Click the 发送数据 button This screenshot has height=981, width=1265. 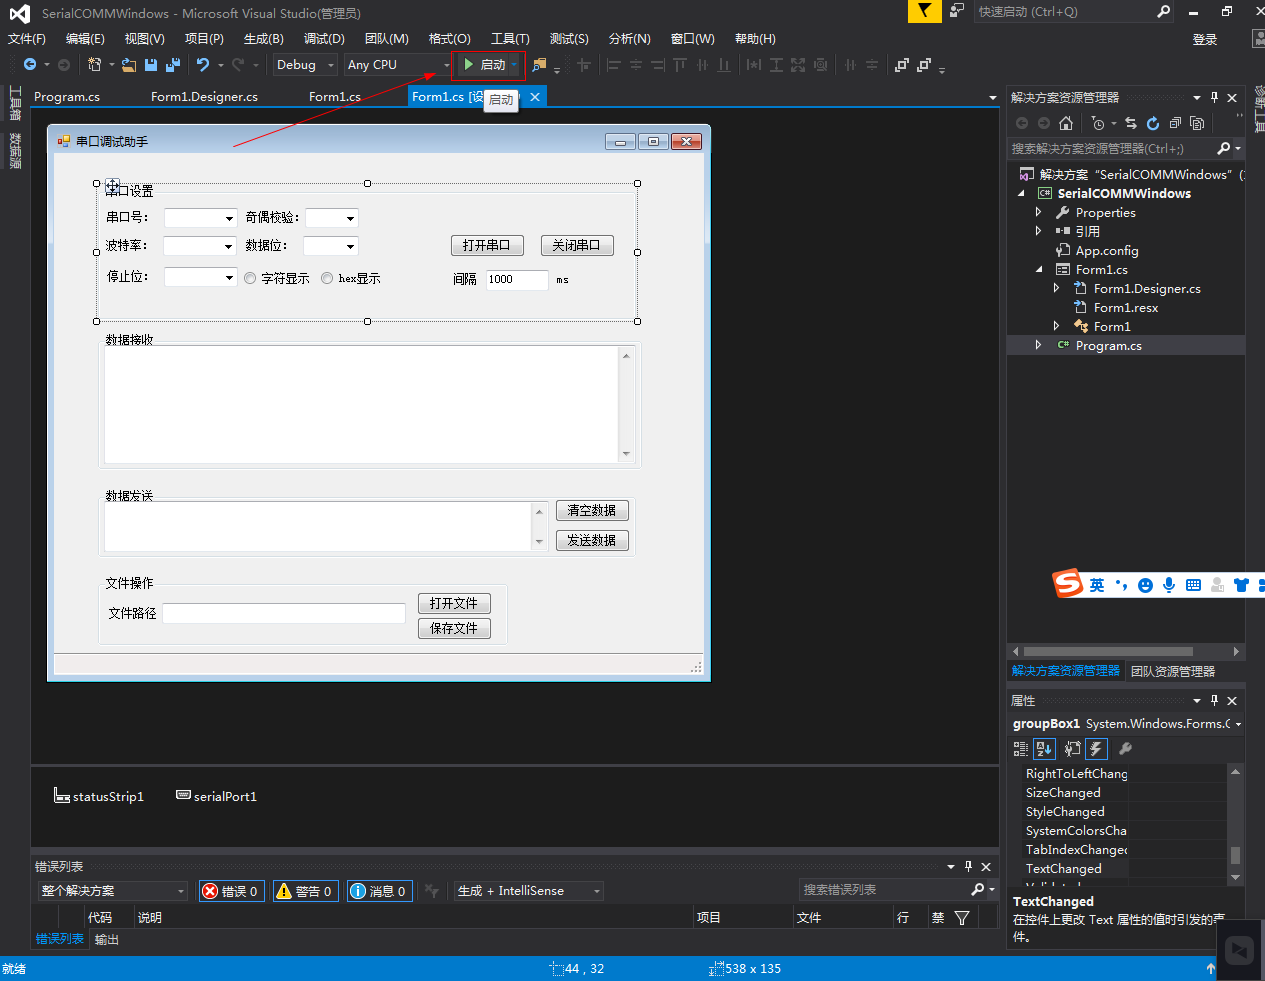tap(592, 540)
